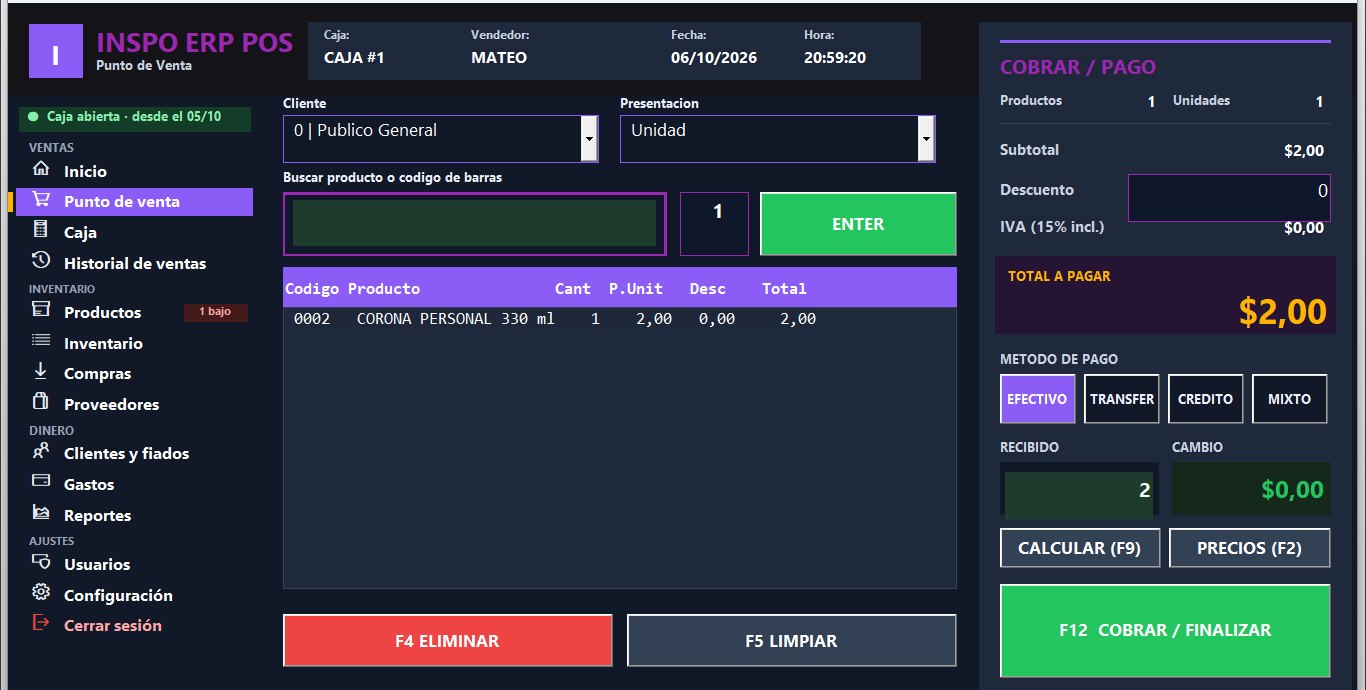Viewport: 1366px width, 690px height.
Task: Click the Caja calculator icon
Action: 41,230
